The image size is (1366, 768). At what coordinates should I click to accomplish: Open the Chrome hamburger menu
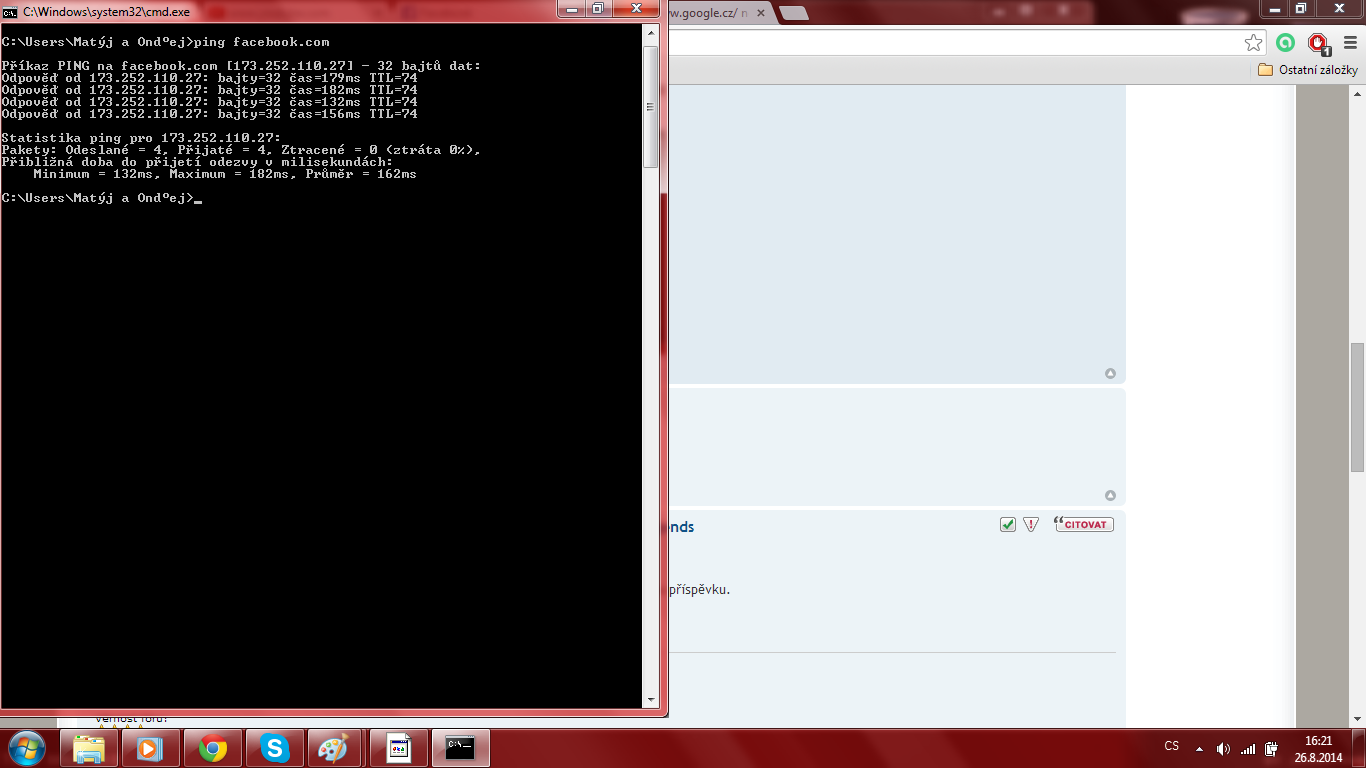tap(1349, 43)
